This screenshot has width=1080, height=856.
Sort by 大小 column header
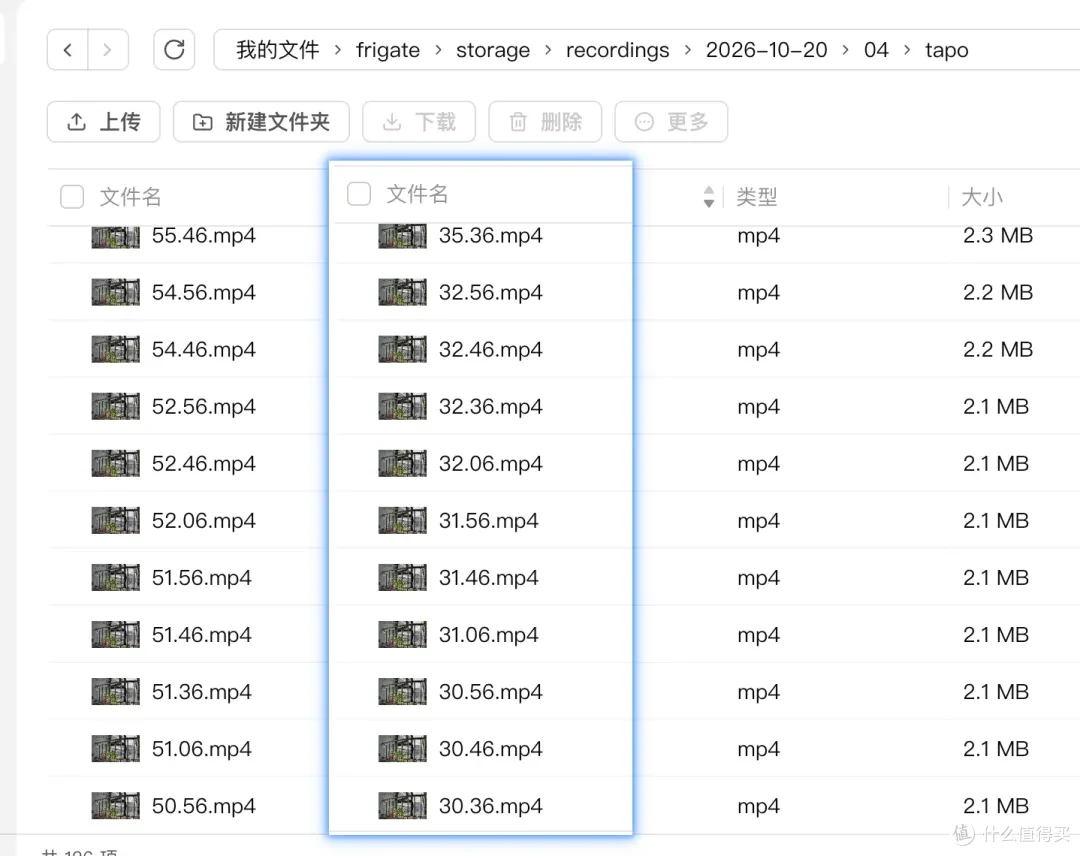[982, 197]
